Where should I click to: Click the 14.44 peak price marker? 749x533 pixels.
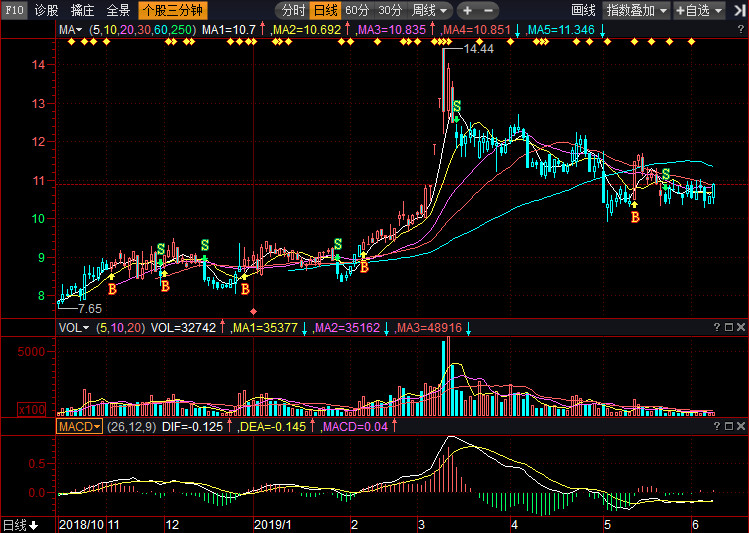click(x=478, y=49)
